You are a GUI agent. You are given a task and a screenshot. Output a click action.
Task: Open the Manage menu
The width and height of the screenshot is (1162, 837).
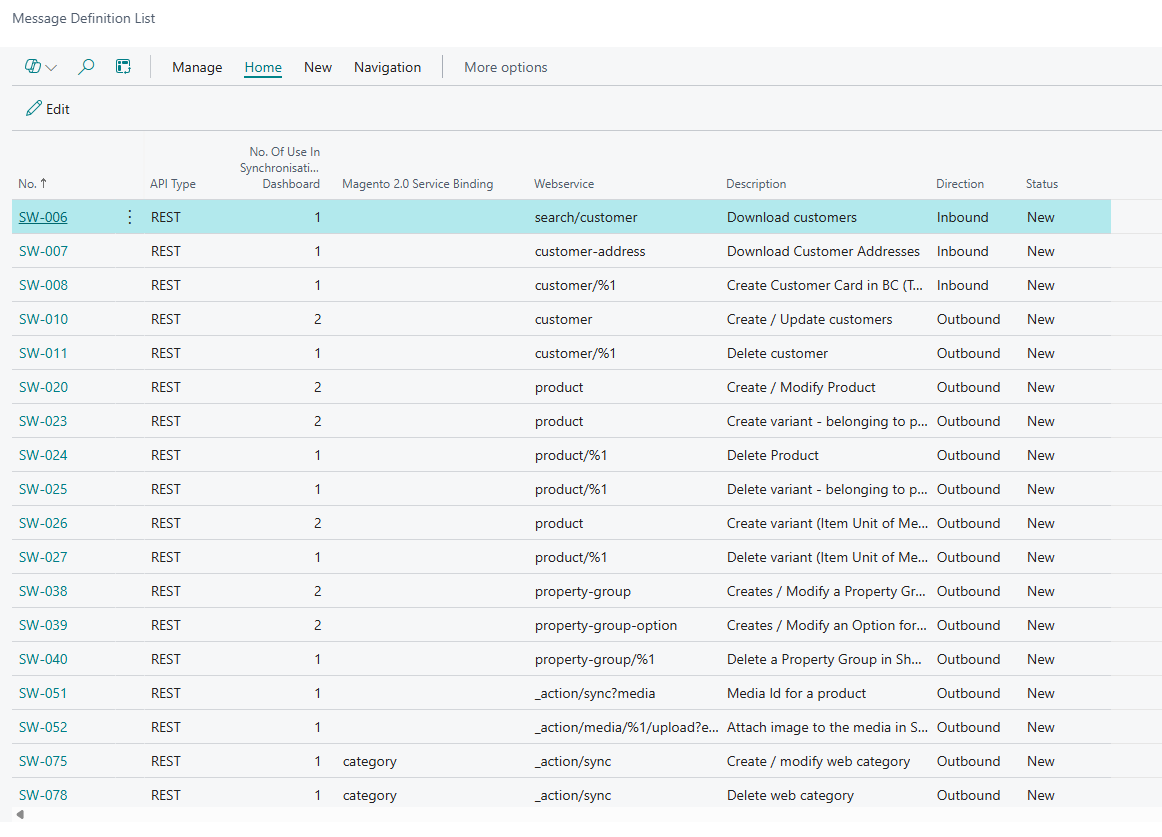[x=197, y=67]
